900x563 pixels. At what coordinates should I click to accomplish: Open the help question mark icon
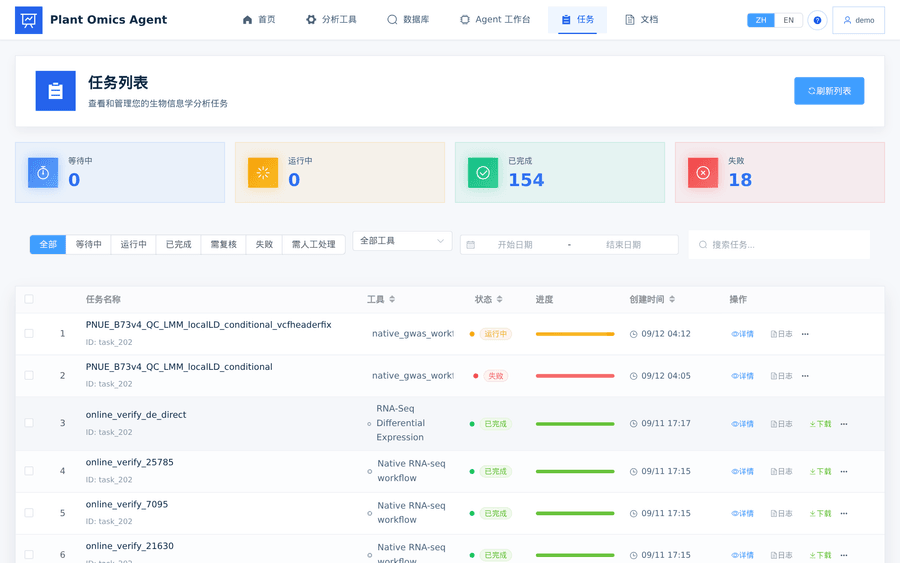(x=817, y=20)
